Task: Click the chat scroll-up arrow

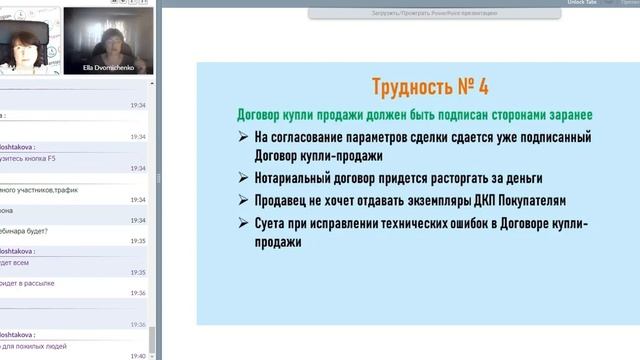Action: pos(152,83)
